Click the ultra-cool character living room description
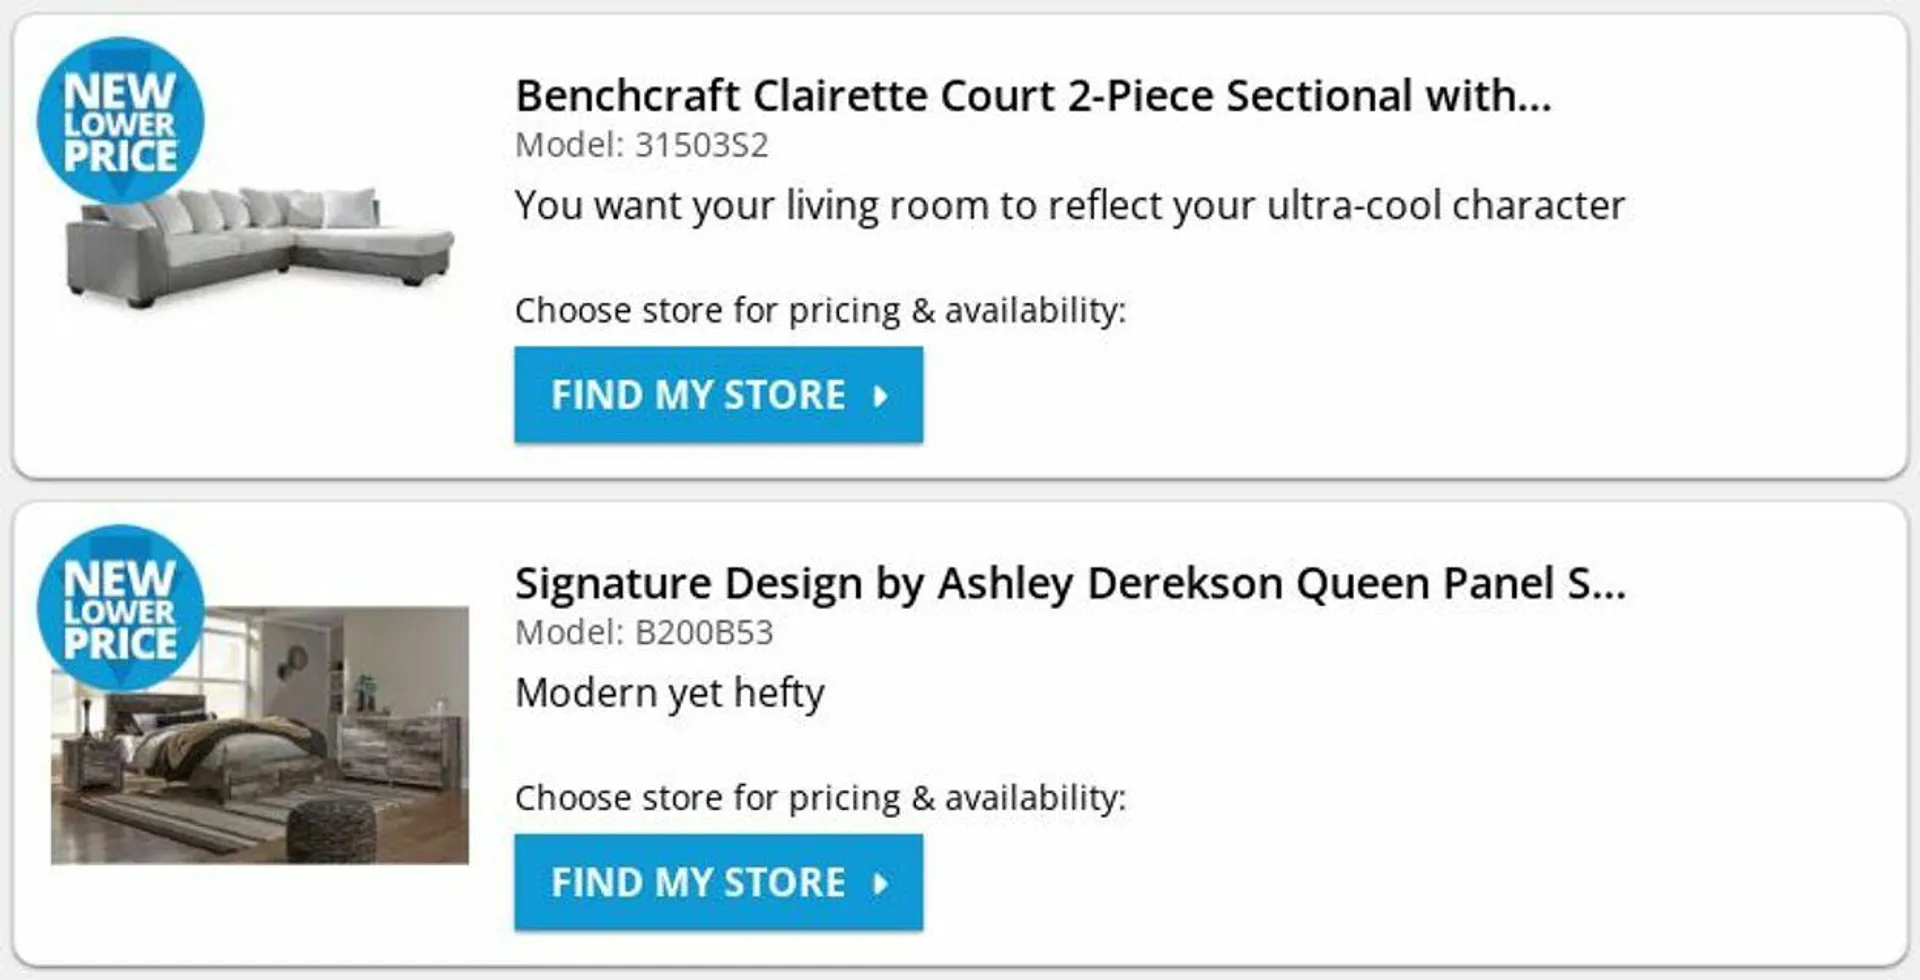Viewport: 1920px width, 980px height. pos(1070,206)
